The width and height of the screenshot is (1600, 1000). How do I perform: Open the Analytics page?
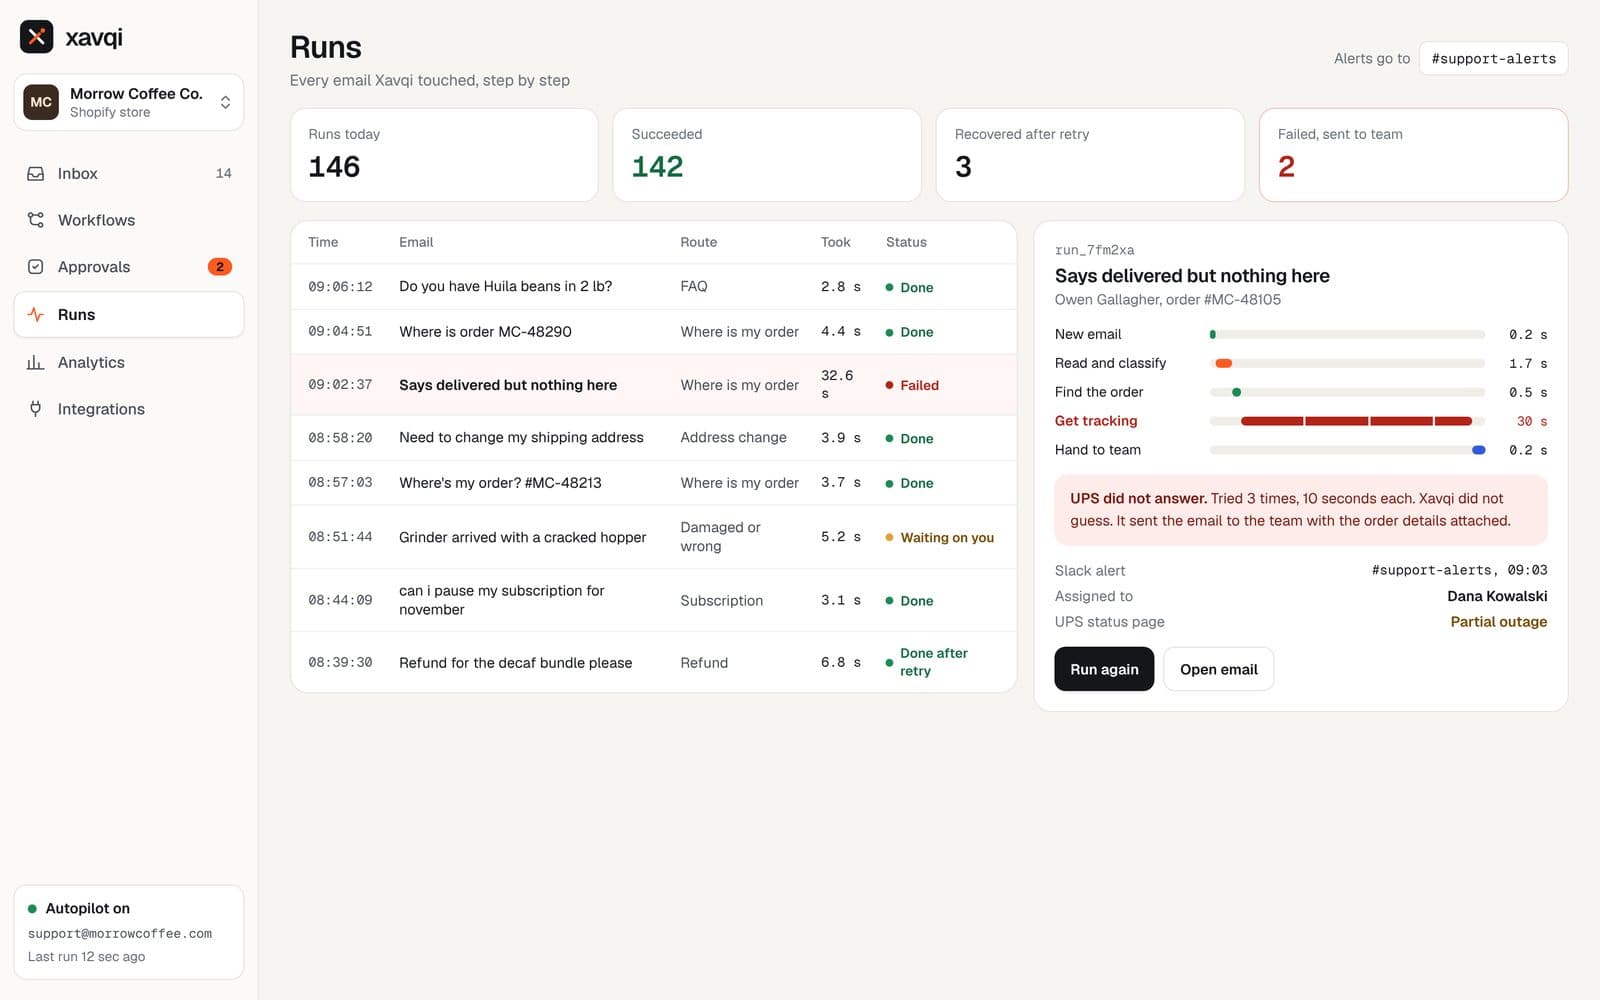[x=129, y=362]
